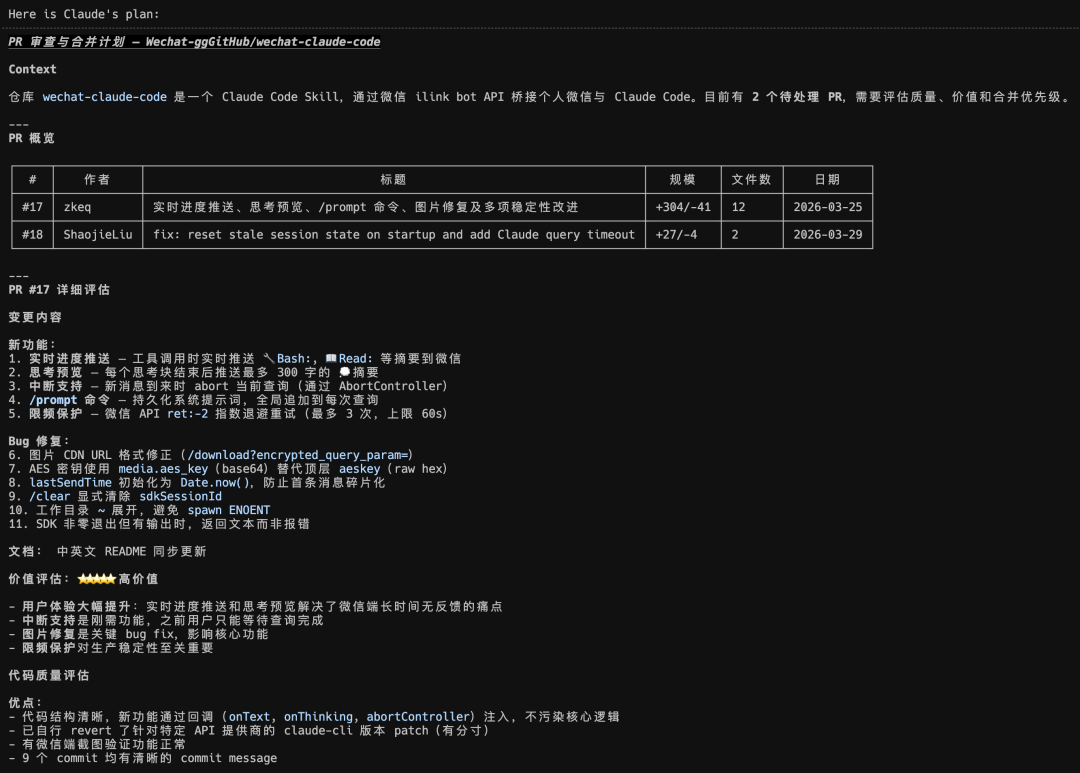Click the '文件数' table header
This screenshot has height=773, width=1080.
pos(751,179)
